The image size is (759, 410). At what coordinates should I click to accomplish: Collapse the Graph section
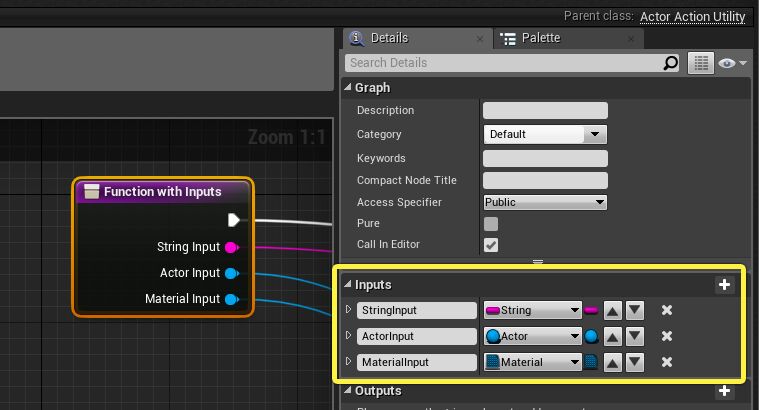(348, 87)
